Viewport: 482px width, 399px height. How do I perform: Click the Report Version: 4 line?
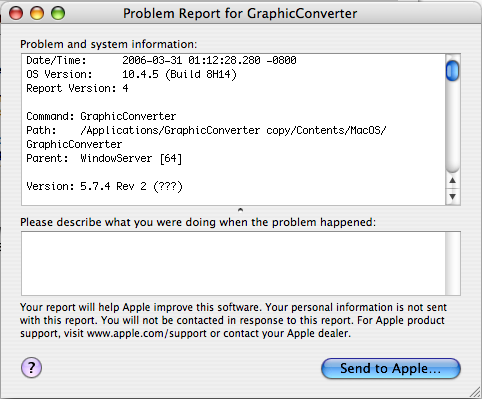(77, 88)
